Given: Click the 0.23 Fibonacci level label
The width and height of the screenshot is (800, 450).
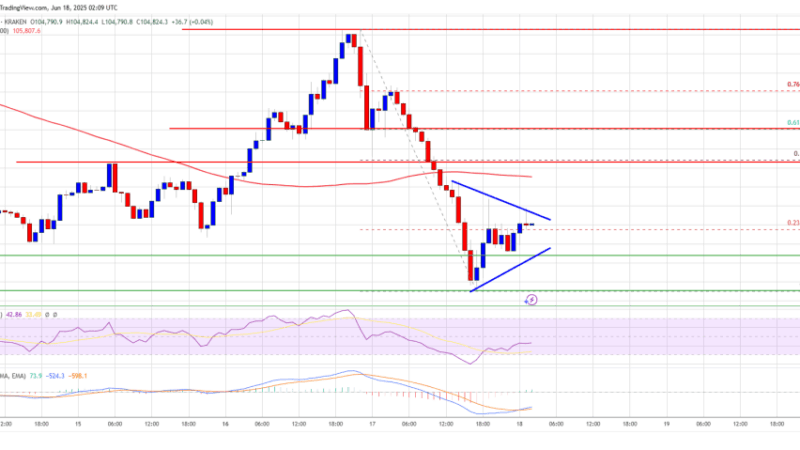Looking at the screenshot, I should tap(793, 223).
